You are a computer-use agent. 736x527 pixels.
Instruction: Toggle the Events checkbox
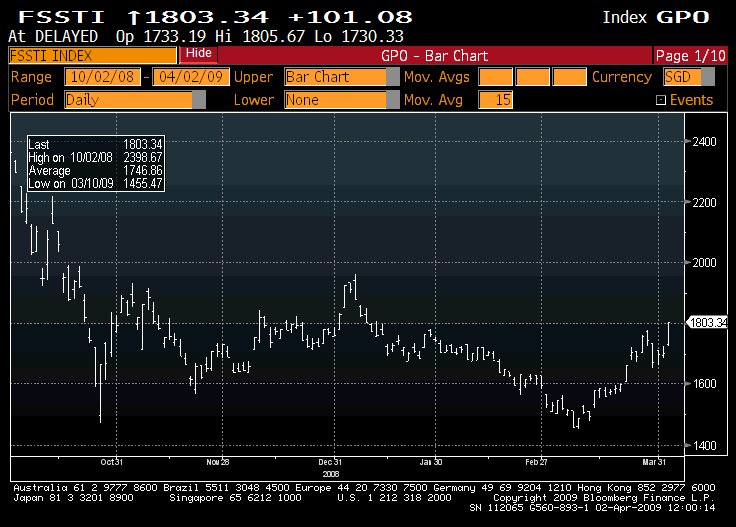pyautogui.click(x=660, y=100)
